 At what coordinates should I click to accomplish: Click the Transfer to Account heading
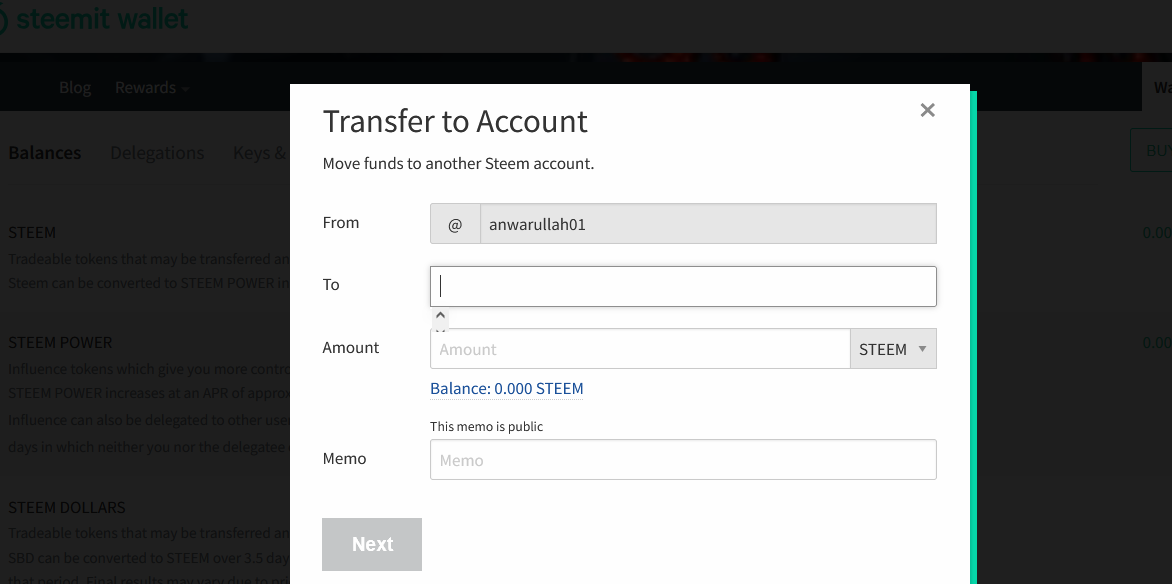coord(455,121)
